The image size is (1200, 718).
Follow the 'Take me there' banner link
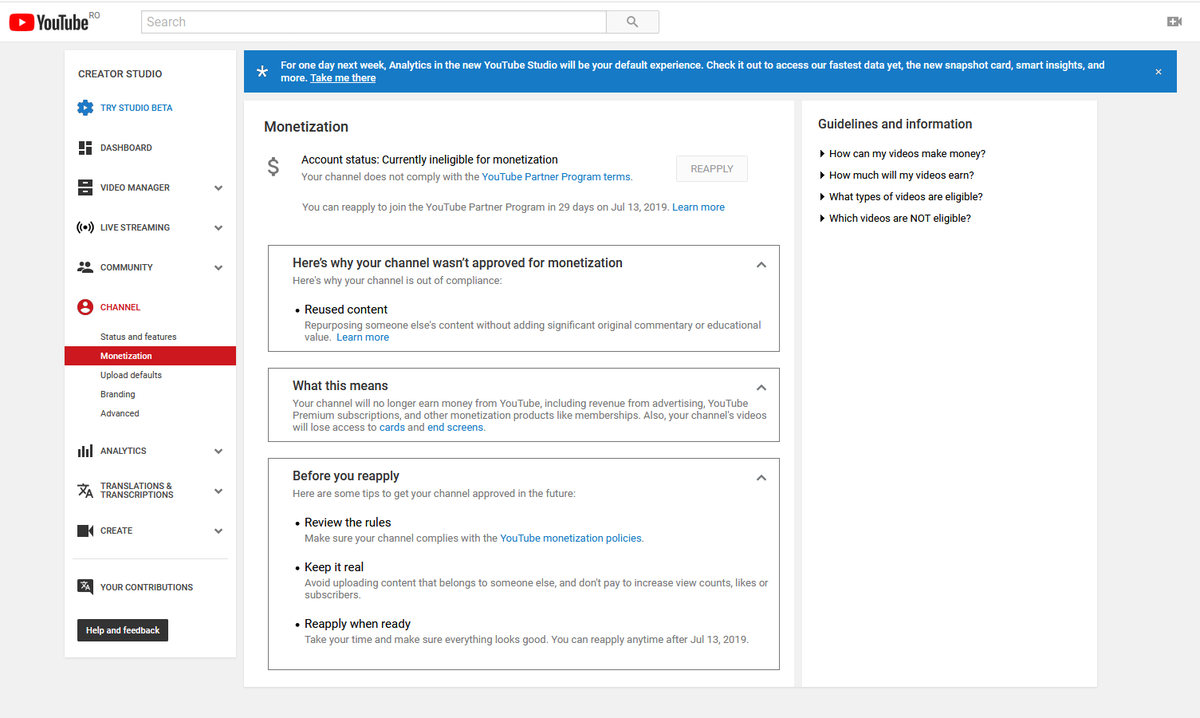[343, 78]
